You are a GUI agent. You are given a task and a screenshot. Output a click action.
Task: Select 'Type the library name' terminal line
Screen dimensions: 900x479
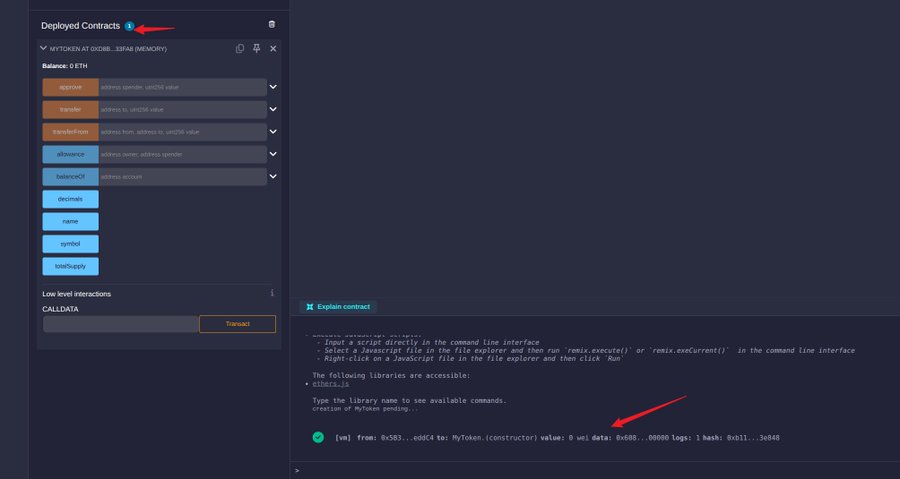tap(409, 400)
